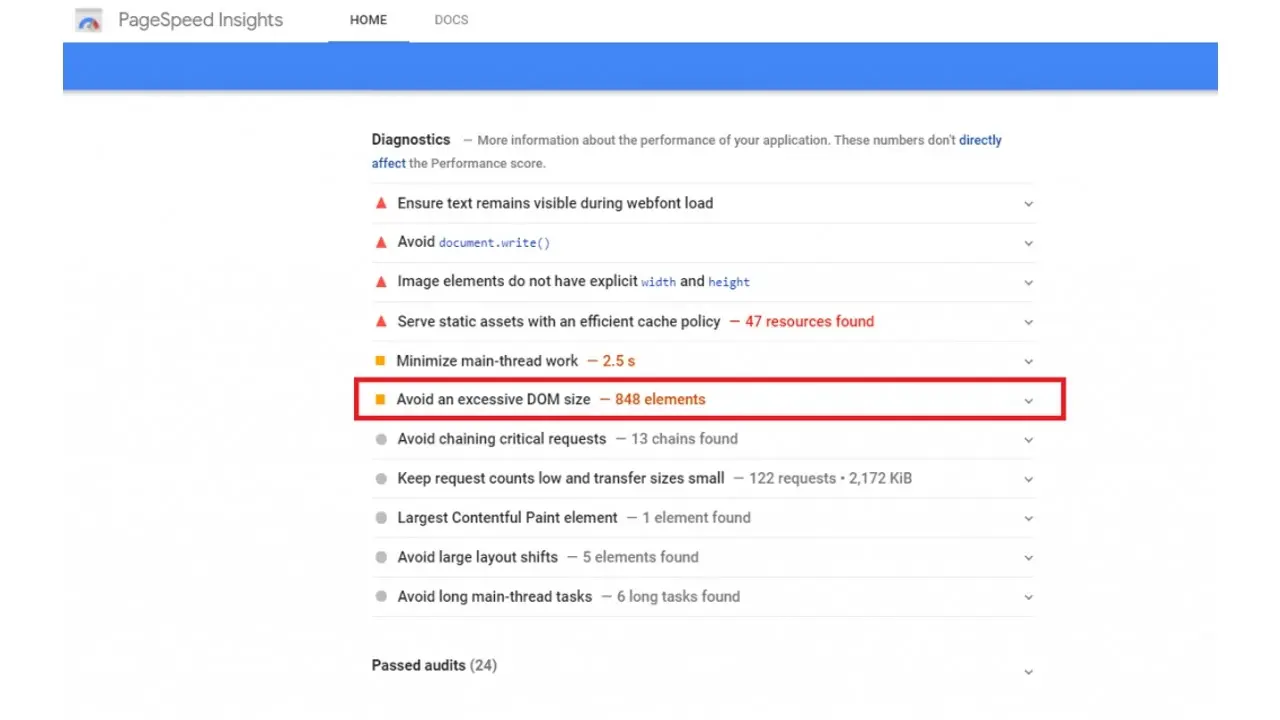Screen dimensions: 1280x720
Task: Expand the Avoid long main-thread tasks chevron
Action: tap(1028, 598)
